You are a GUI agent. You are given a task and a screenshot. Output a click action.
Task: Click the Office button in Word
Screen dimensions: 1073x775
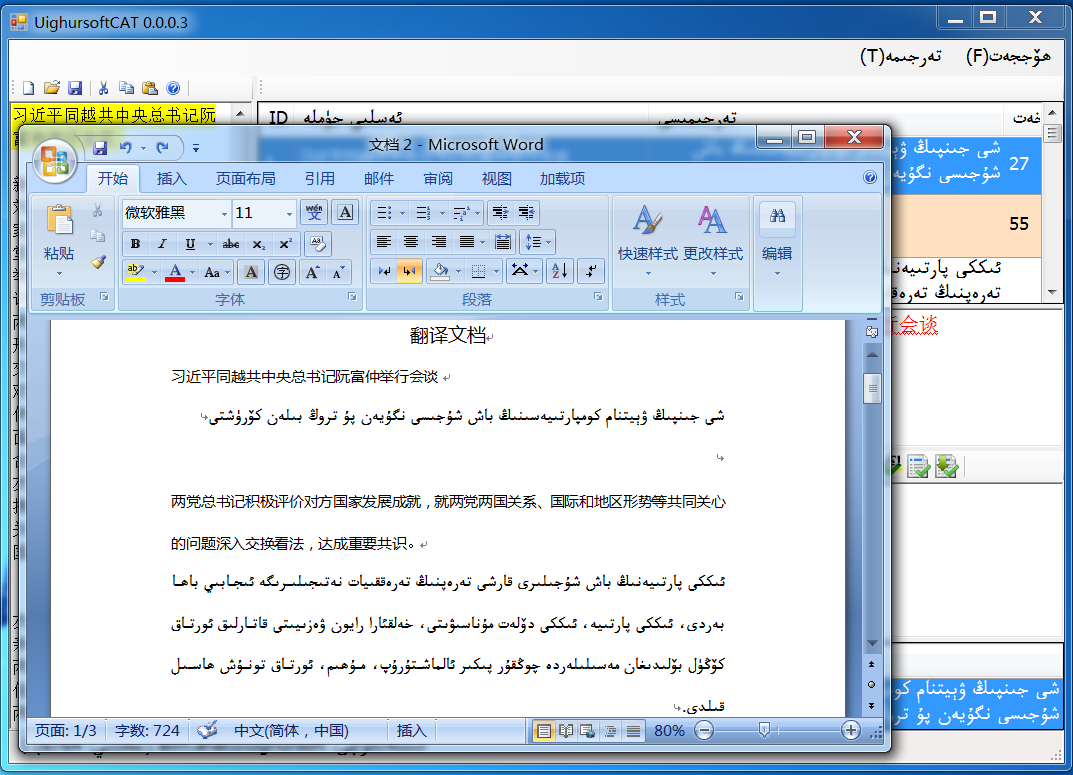55,161
